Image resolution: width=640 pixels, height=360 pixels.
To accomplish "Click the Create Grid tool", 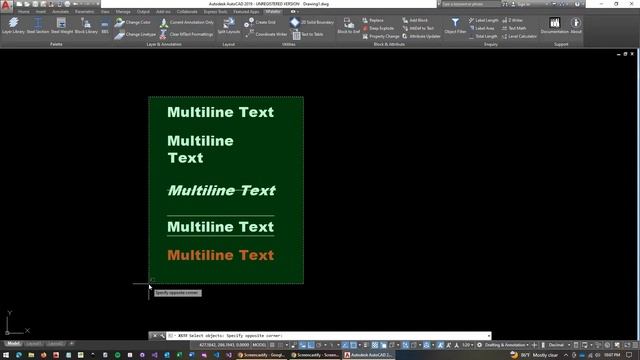I will (x=260, y=22).
